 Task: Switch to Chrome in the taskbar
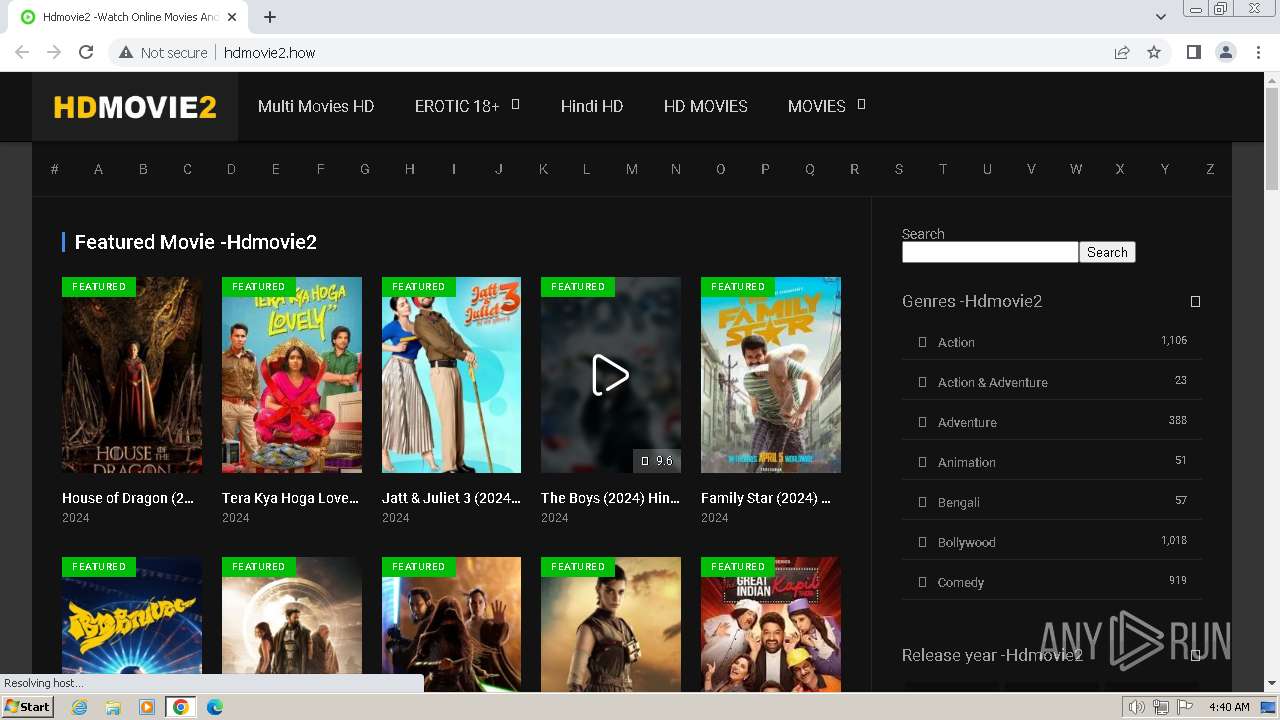[181, 707]
